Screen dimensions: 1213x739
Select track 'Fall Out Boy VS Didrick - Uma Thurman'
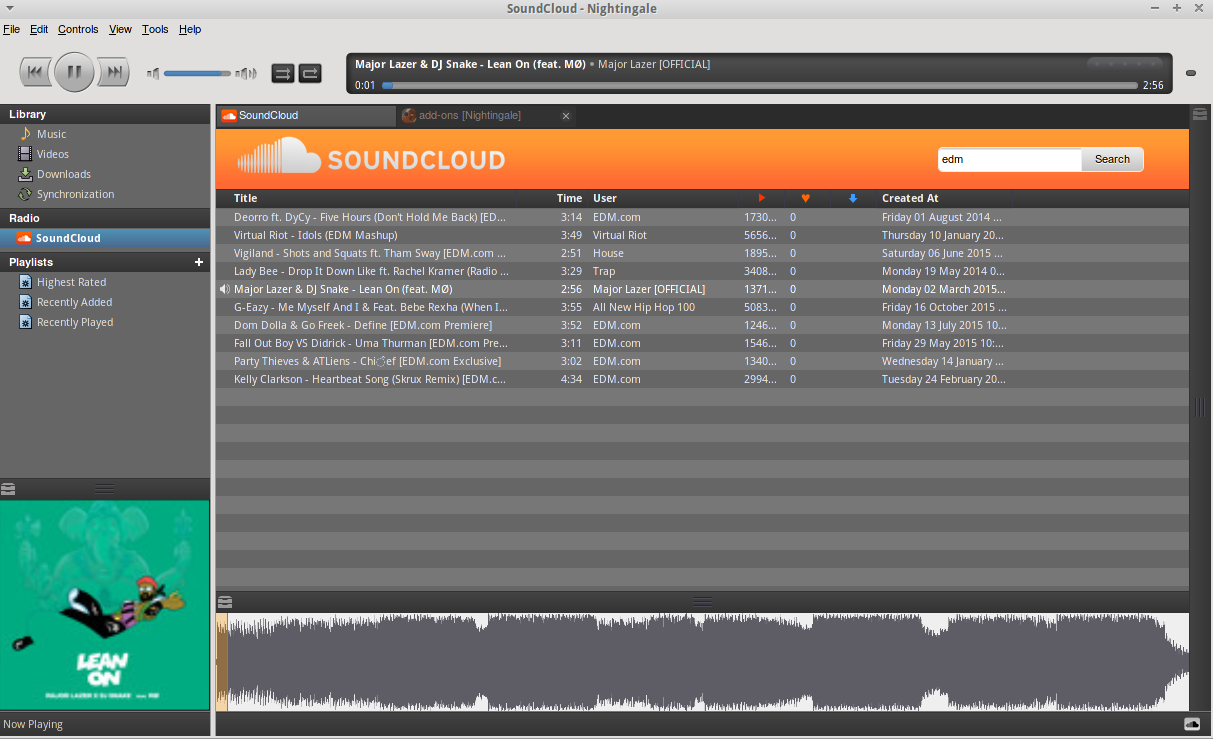(x=702, y=343)
